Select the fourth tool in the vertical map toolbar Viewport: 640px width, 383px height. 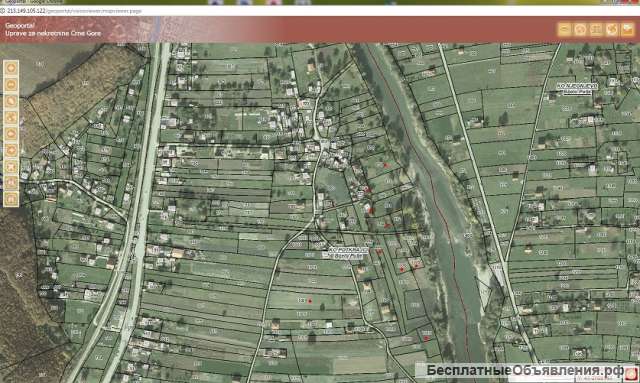pos(11,117)
